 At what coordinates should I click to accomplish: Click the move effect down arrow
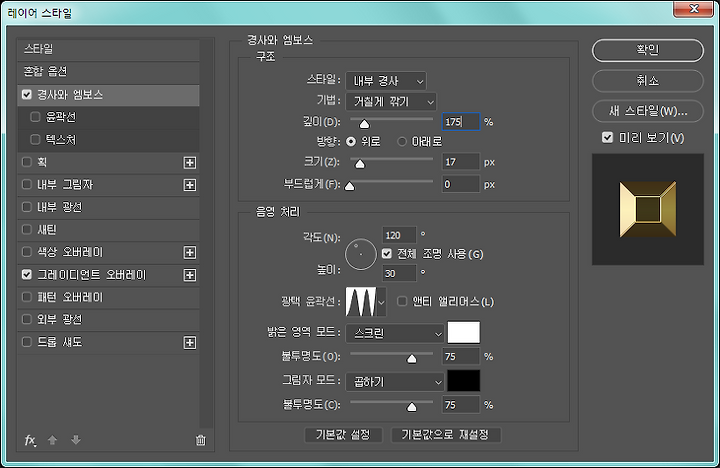(76, 440)
